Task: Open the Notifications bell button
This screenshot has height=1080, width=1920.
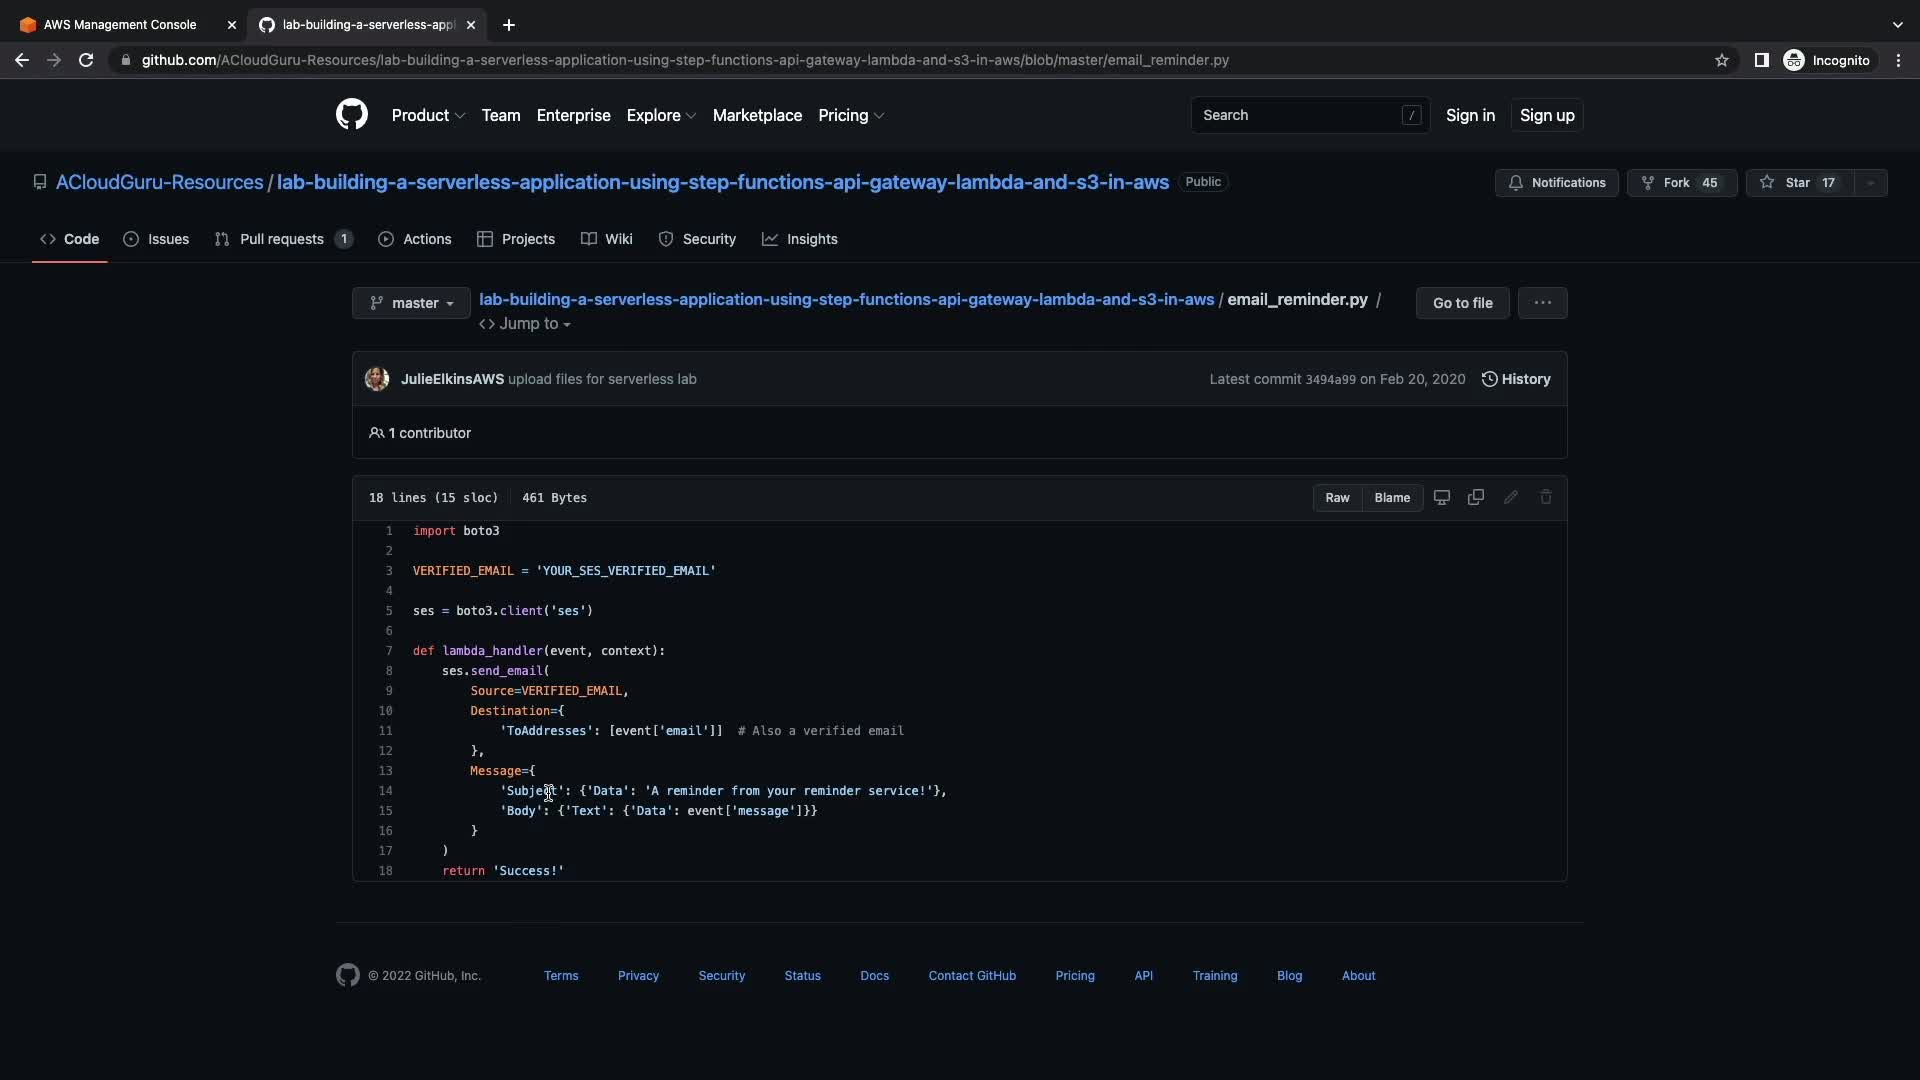Action: [x=1556, y=183]
